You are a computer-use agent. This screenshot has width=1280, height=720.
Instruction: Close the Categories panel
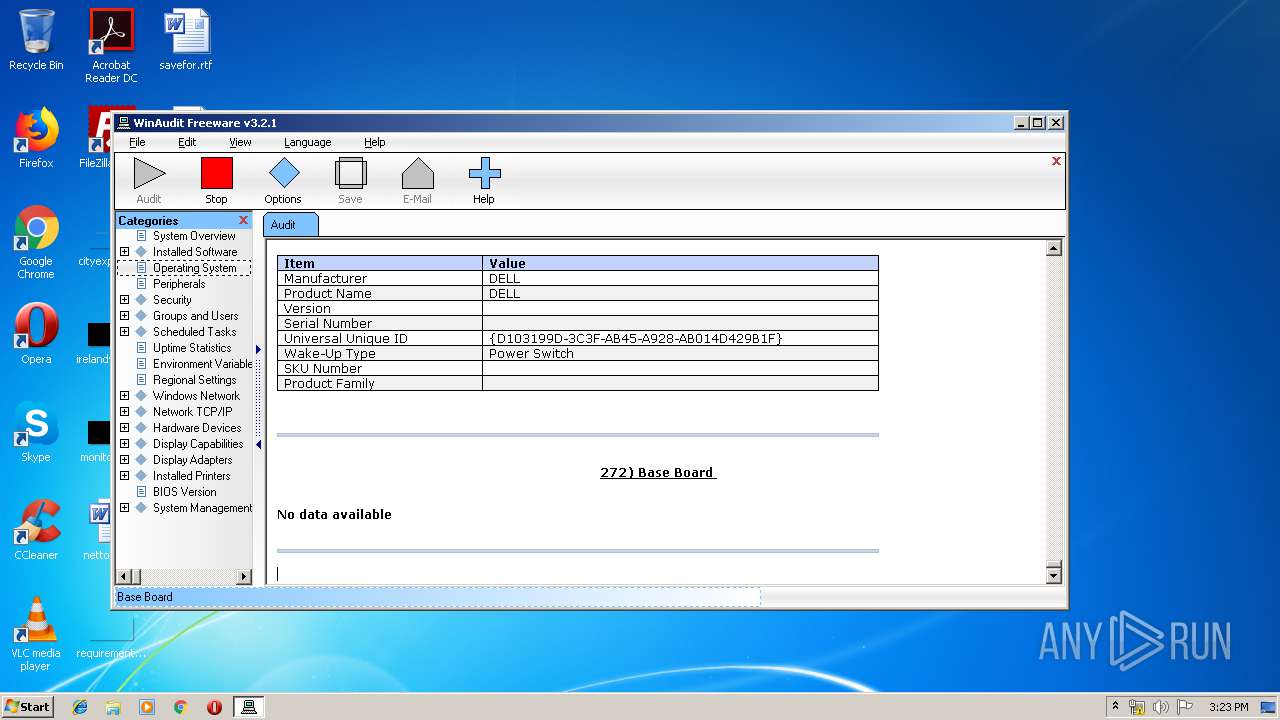pyautogui.click(x=243, y=220)
